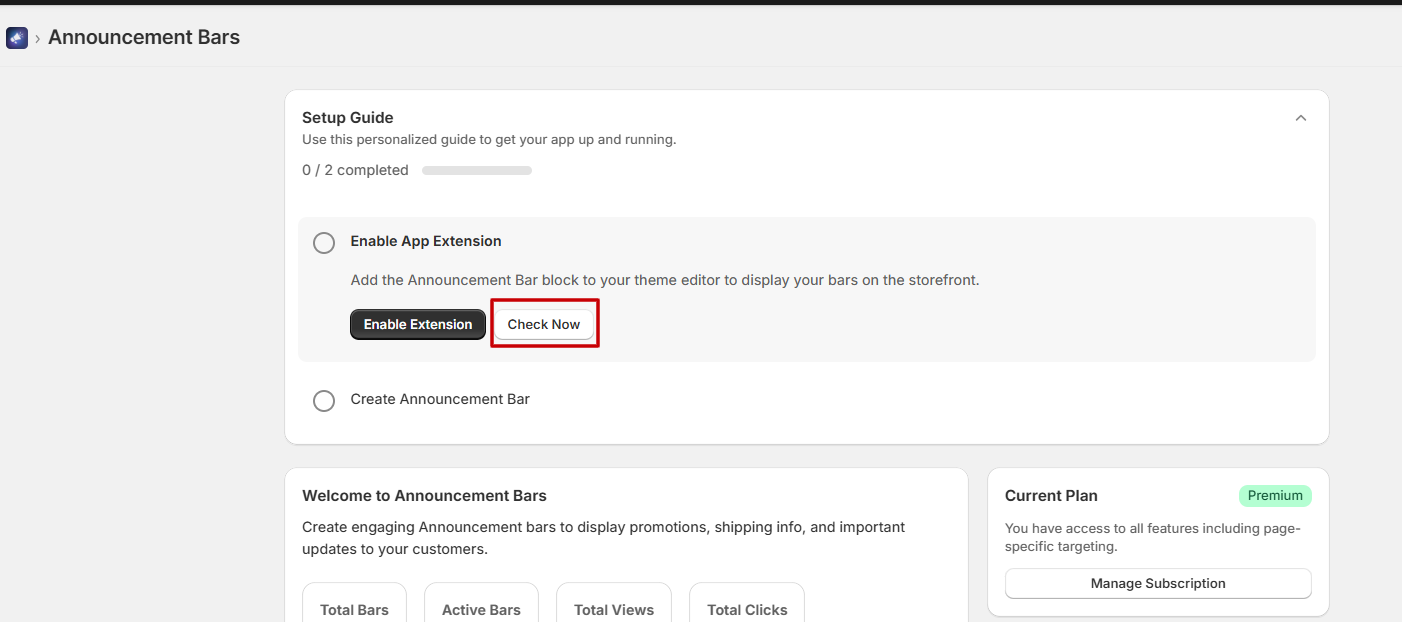The height and width of the screenshot is (622, 1402).
Task: Click the setup progress bar
Action: [477, 171]
